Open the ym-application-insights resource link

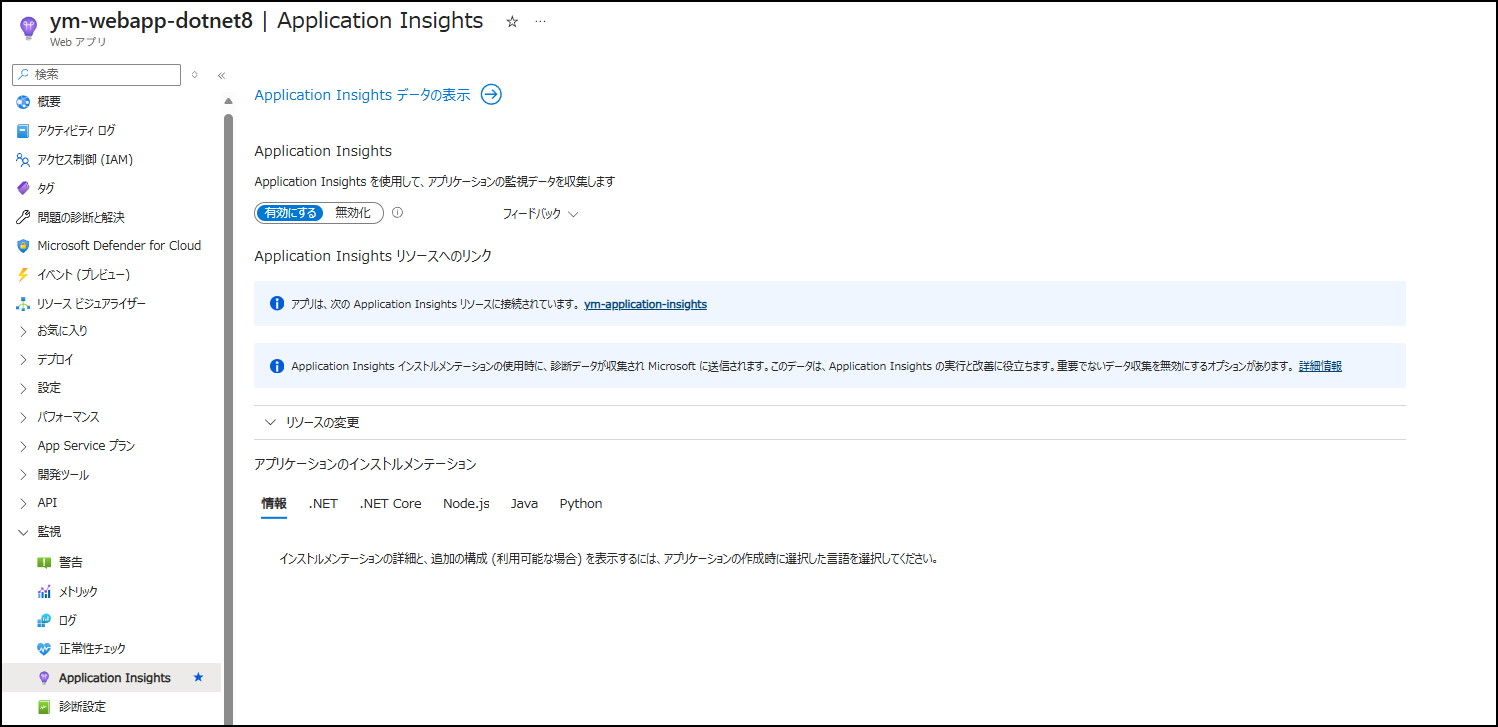click(x=645, y=304)
